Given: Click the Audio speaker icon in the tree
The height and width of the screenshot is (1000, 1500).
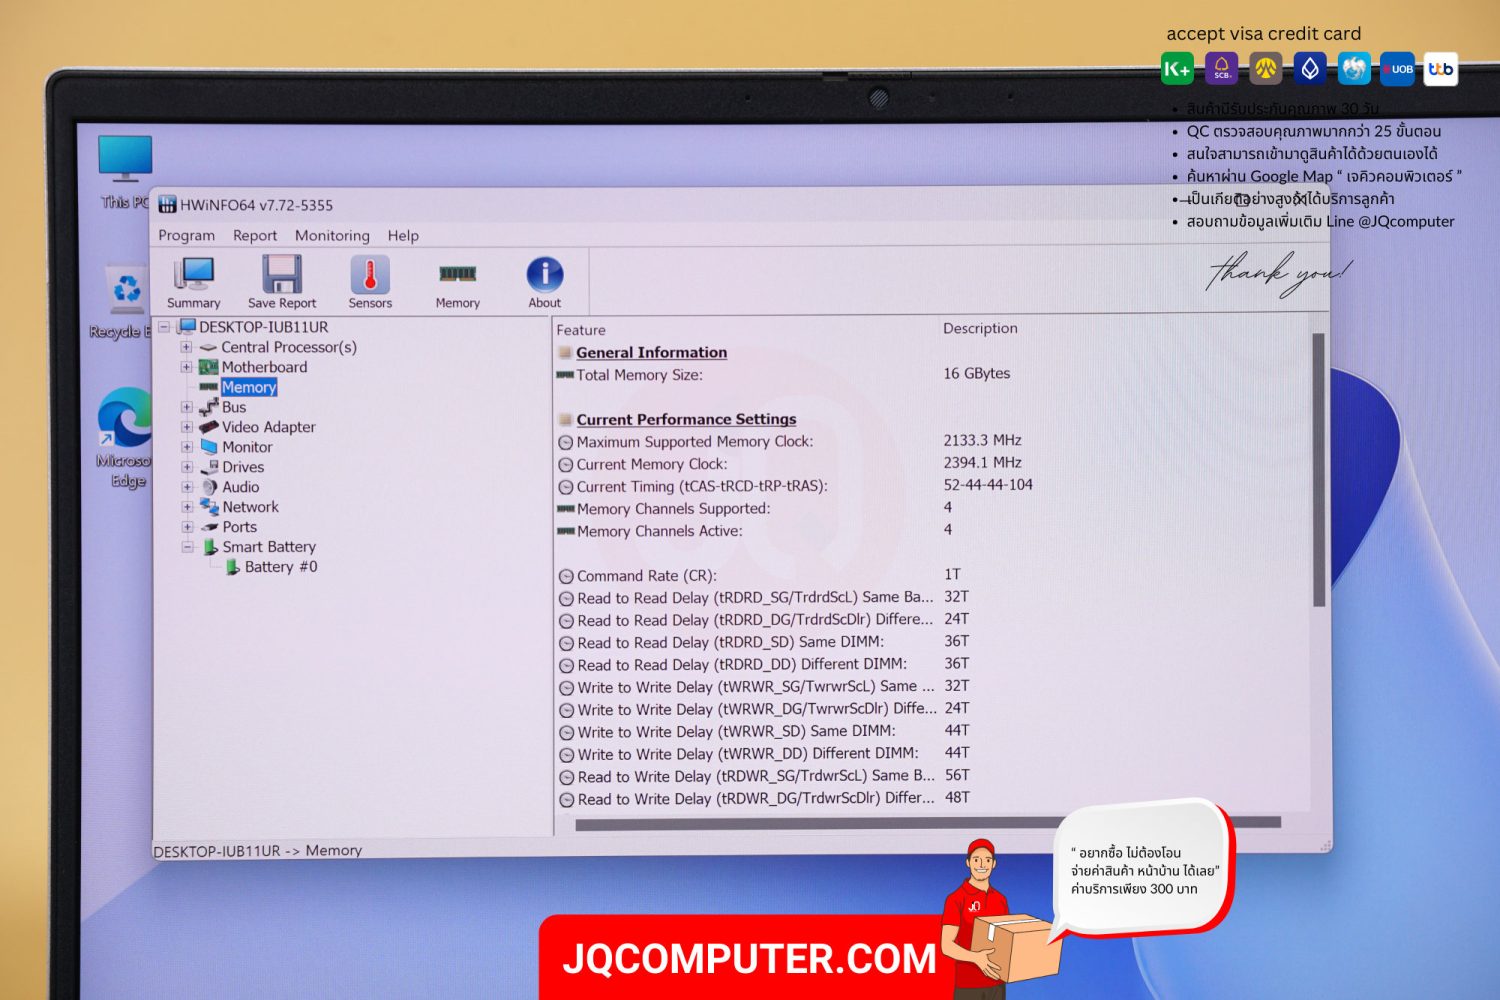Looking at the screenshot, I should [x=209, y=487].
